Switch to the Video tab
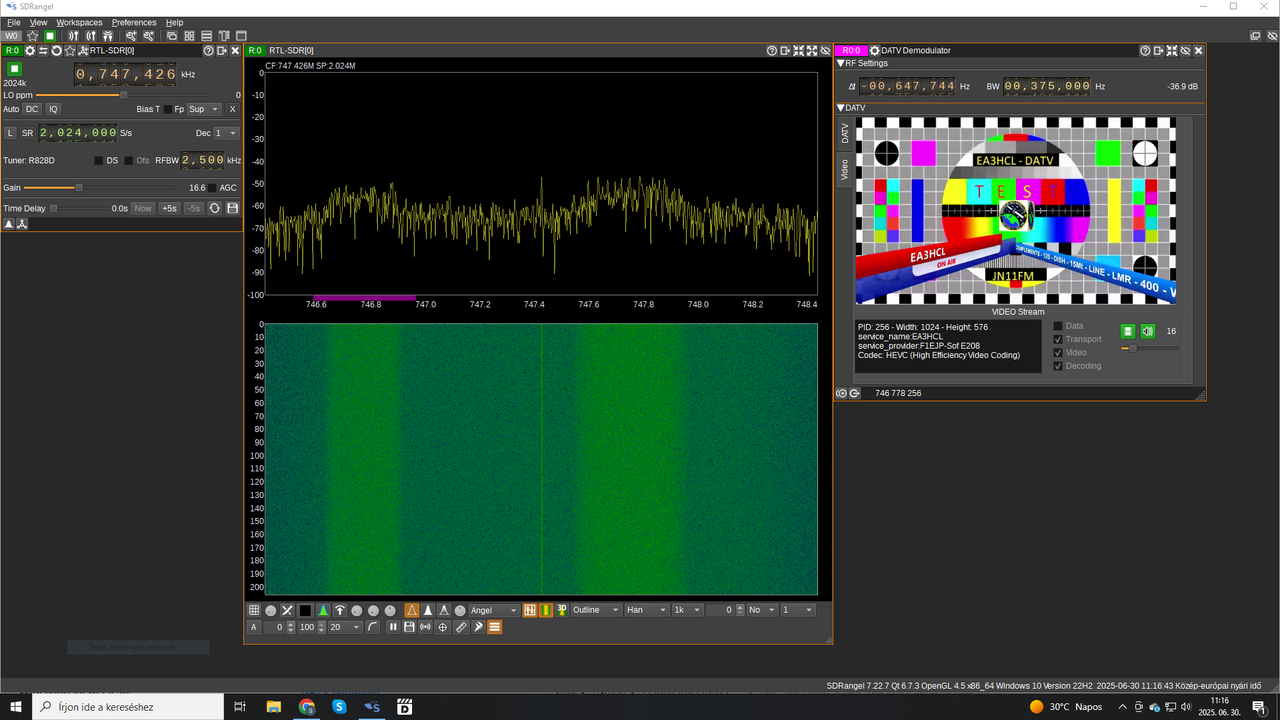 coord(844,170)
